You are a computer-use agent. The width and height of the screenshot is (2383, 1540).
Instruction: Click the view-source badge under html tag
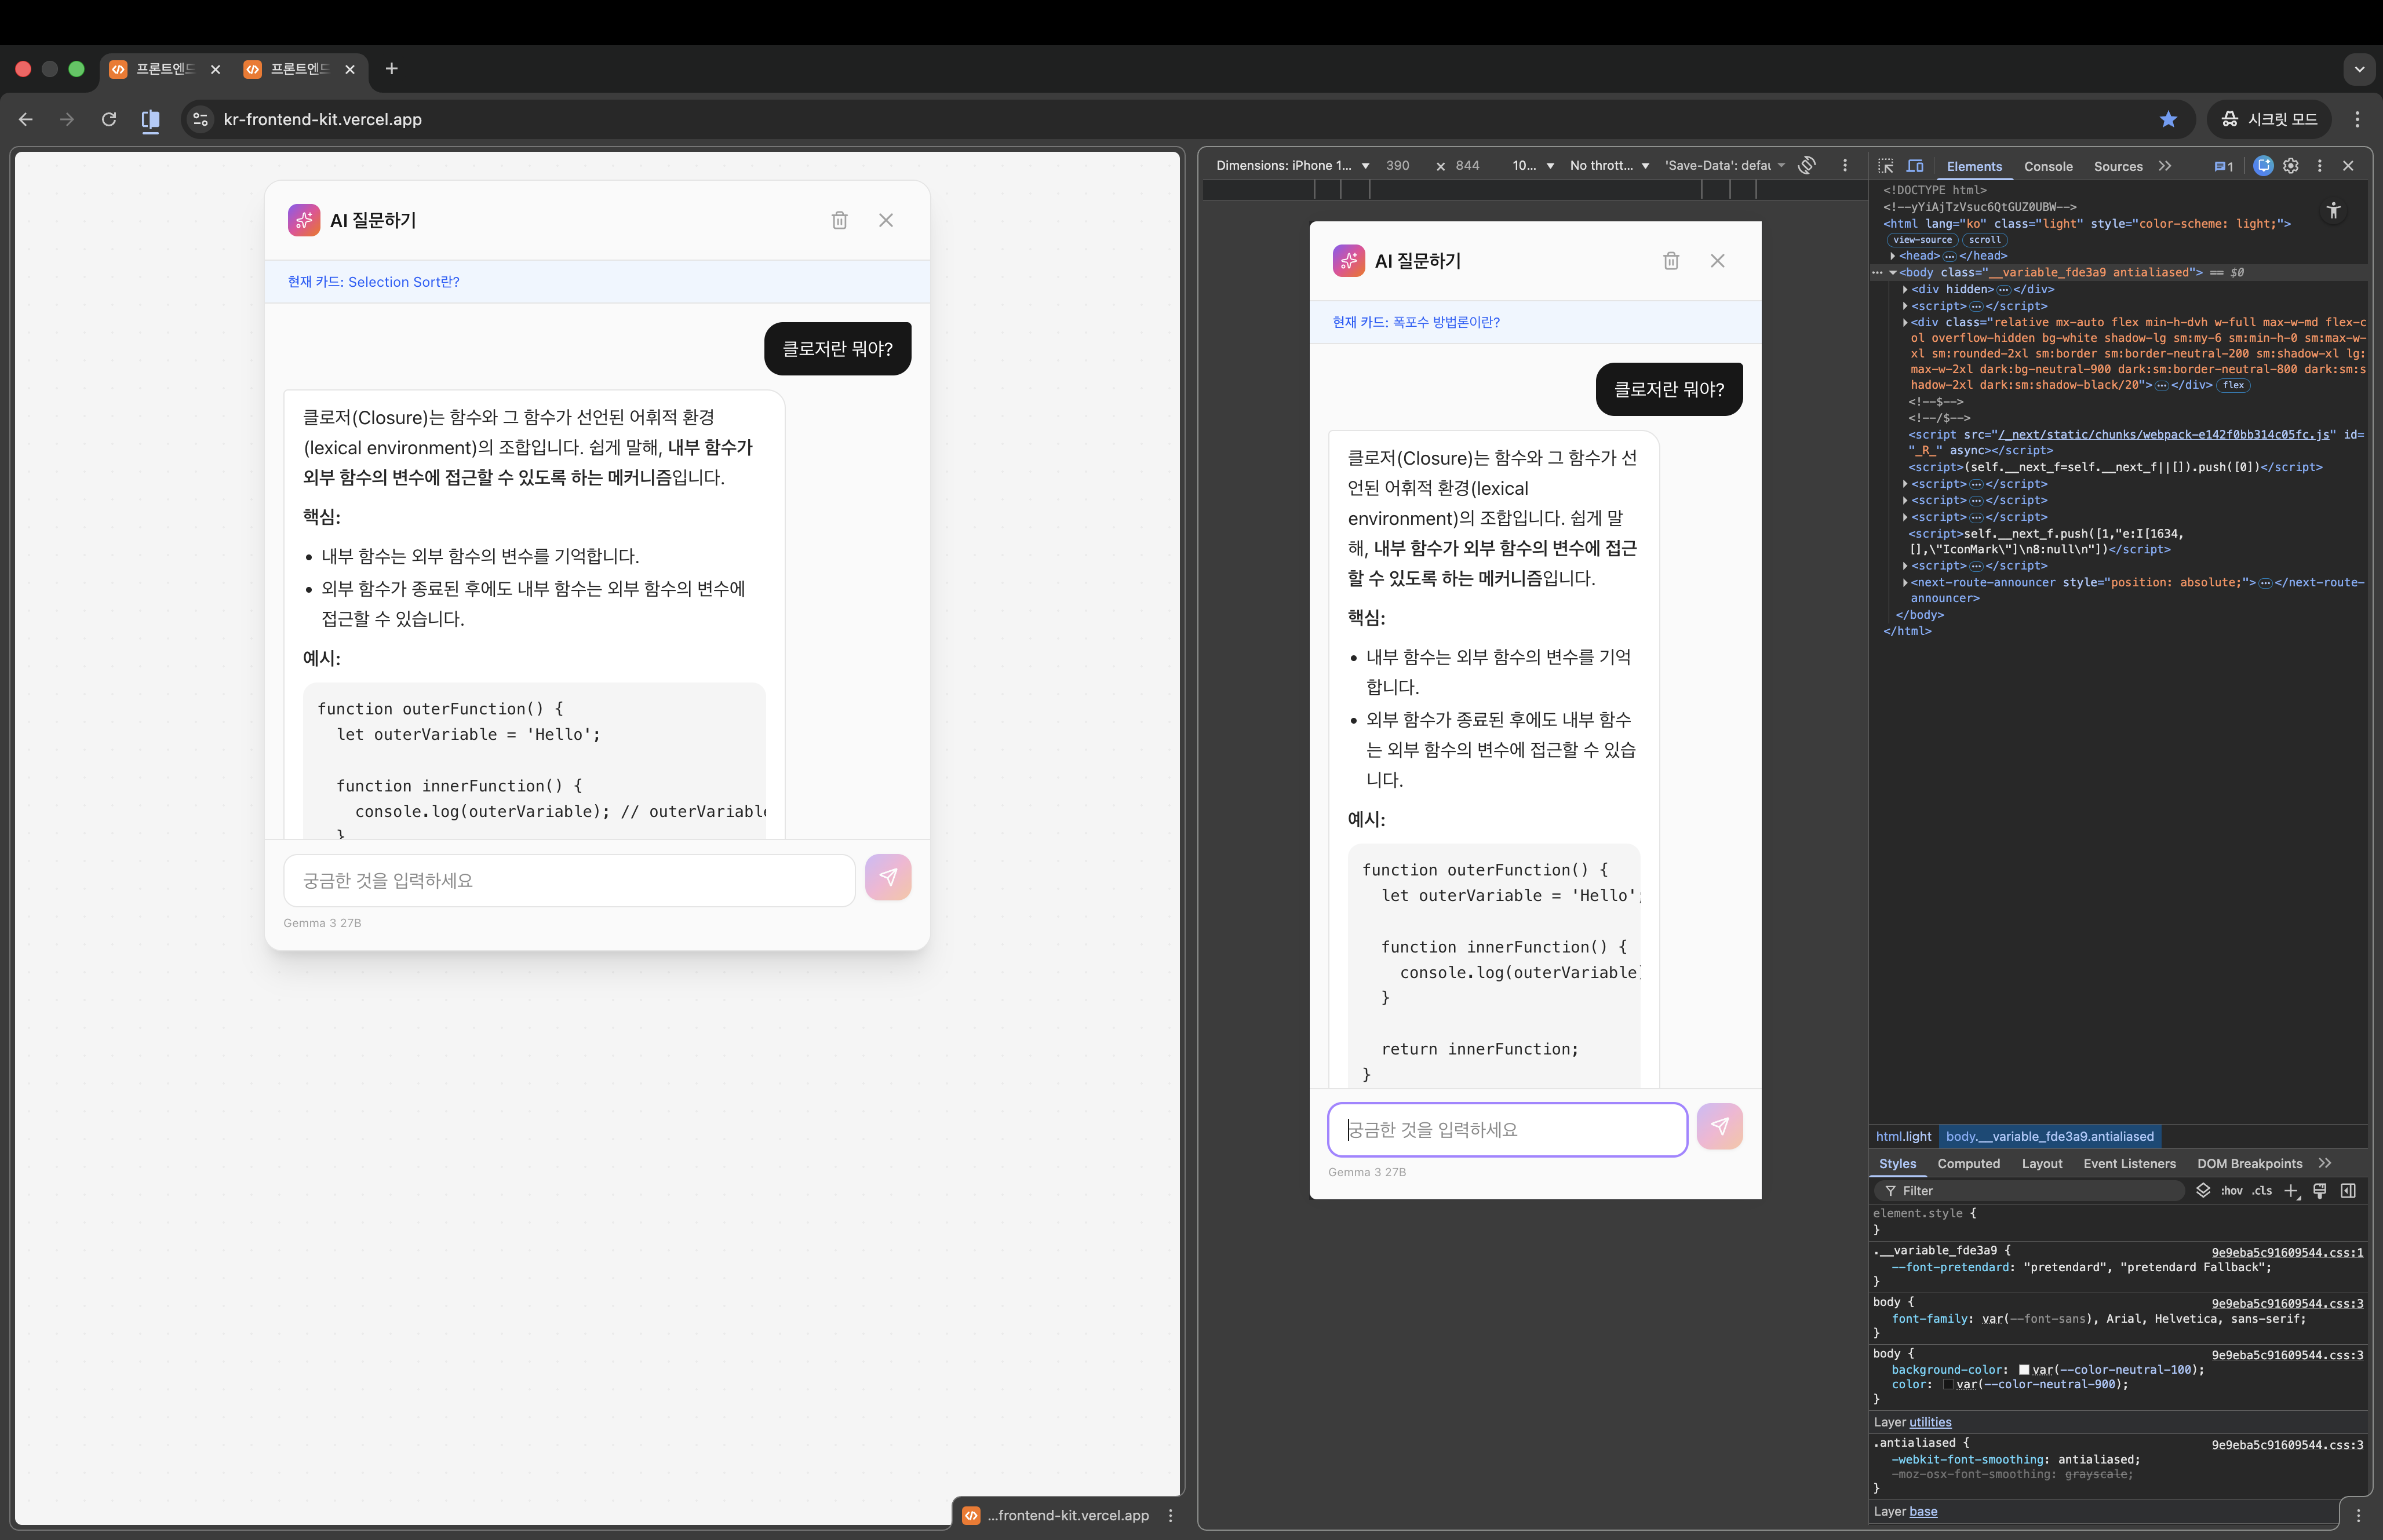point(1922,240)
